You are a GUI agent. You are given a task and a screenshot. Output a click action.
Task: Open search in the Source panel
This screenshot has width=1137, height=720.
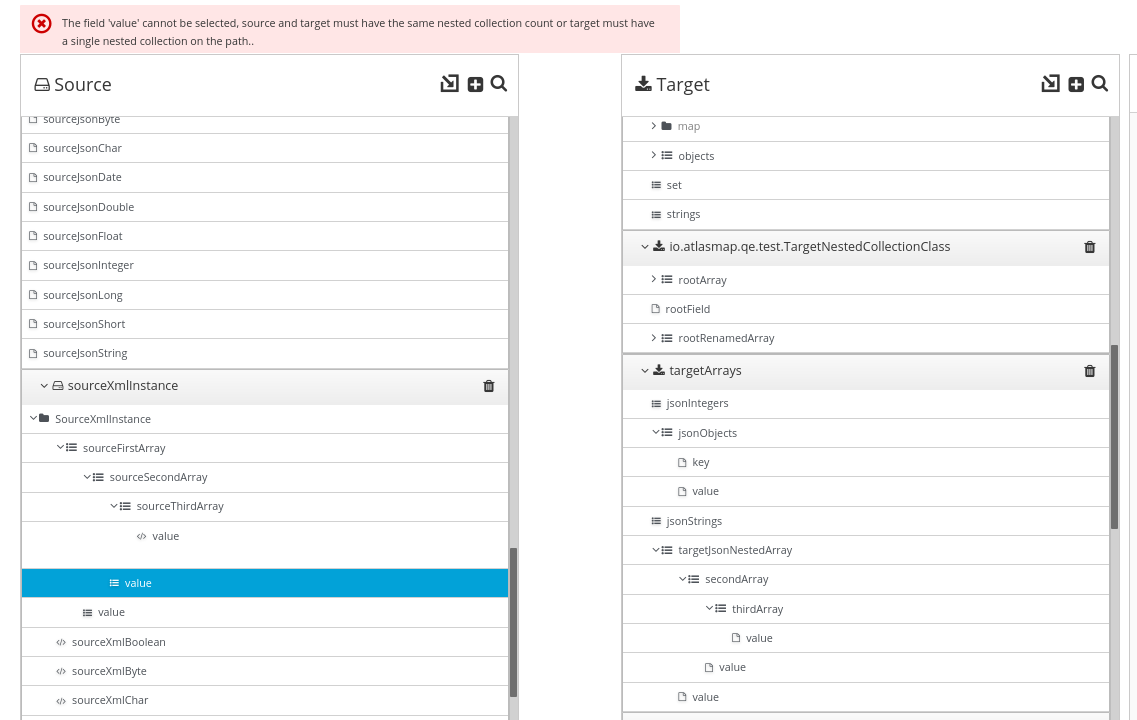[499, 83]
